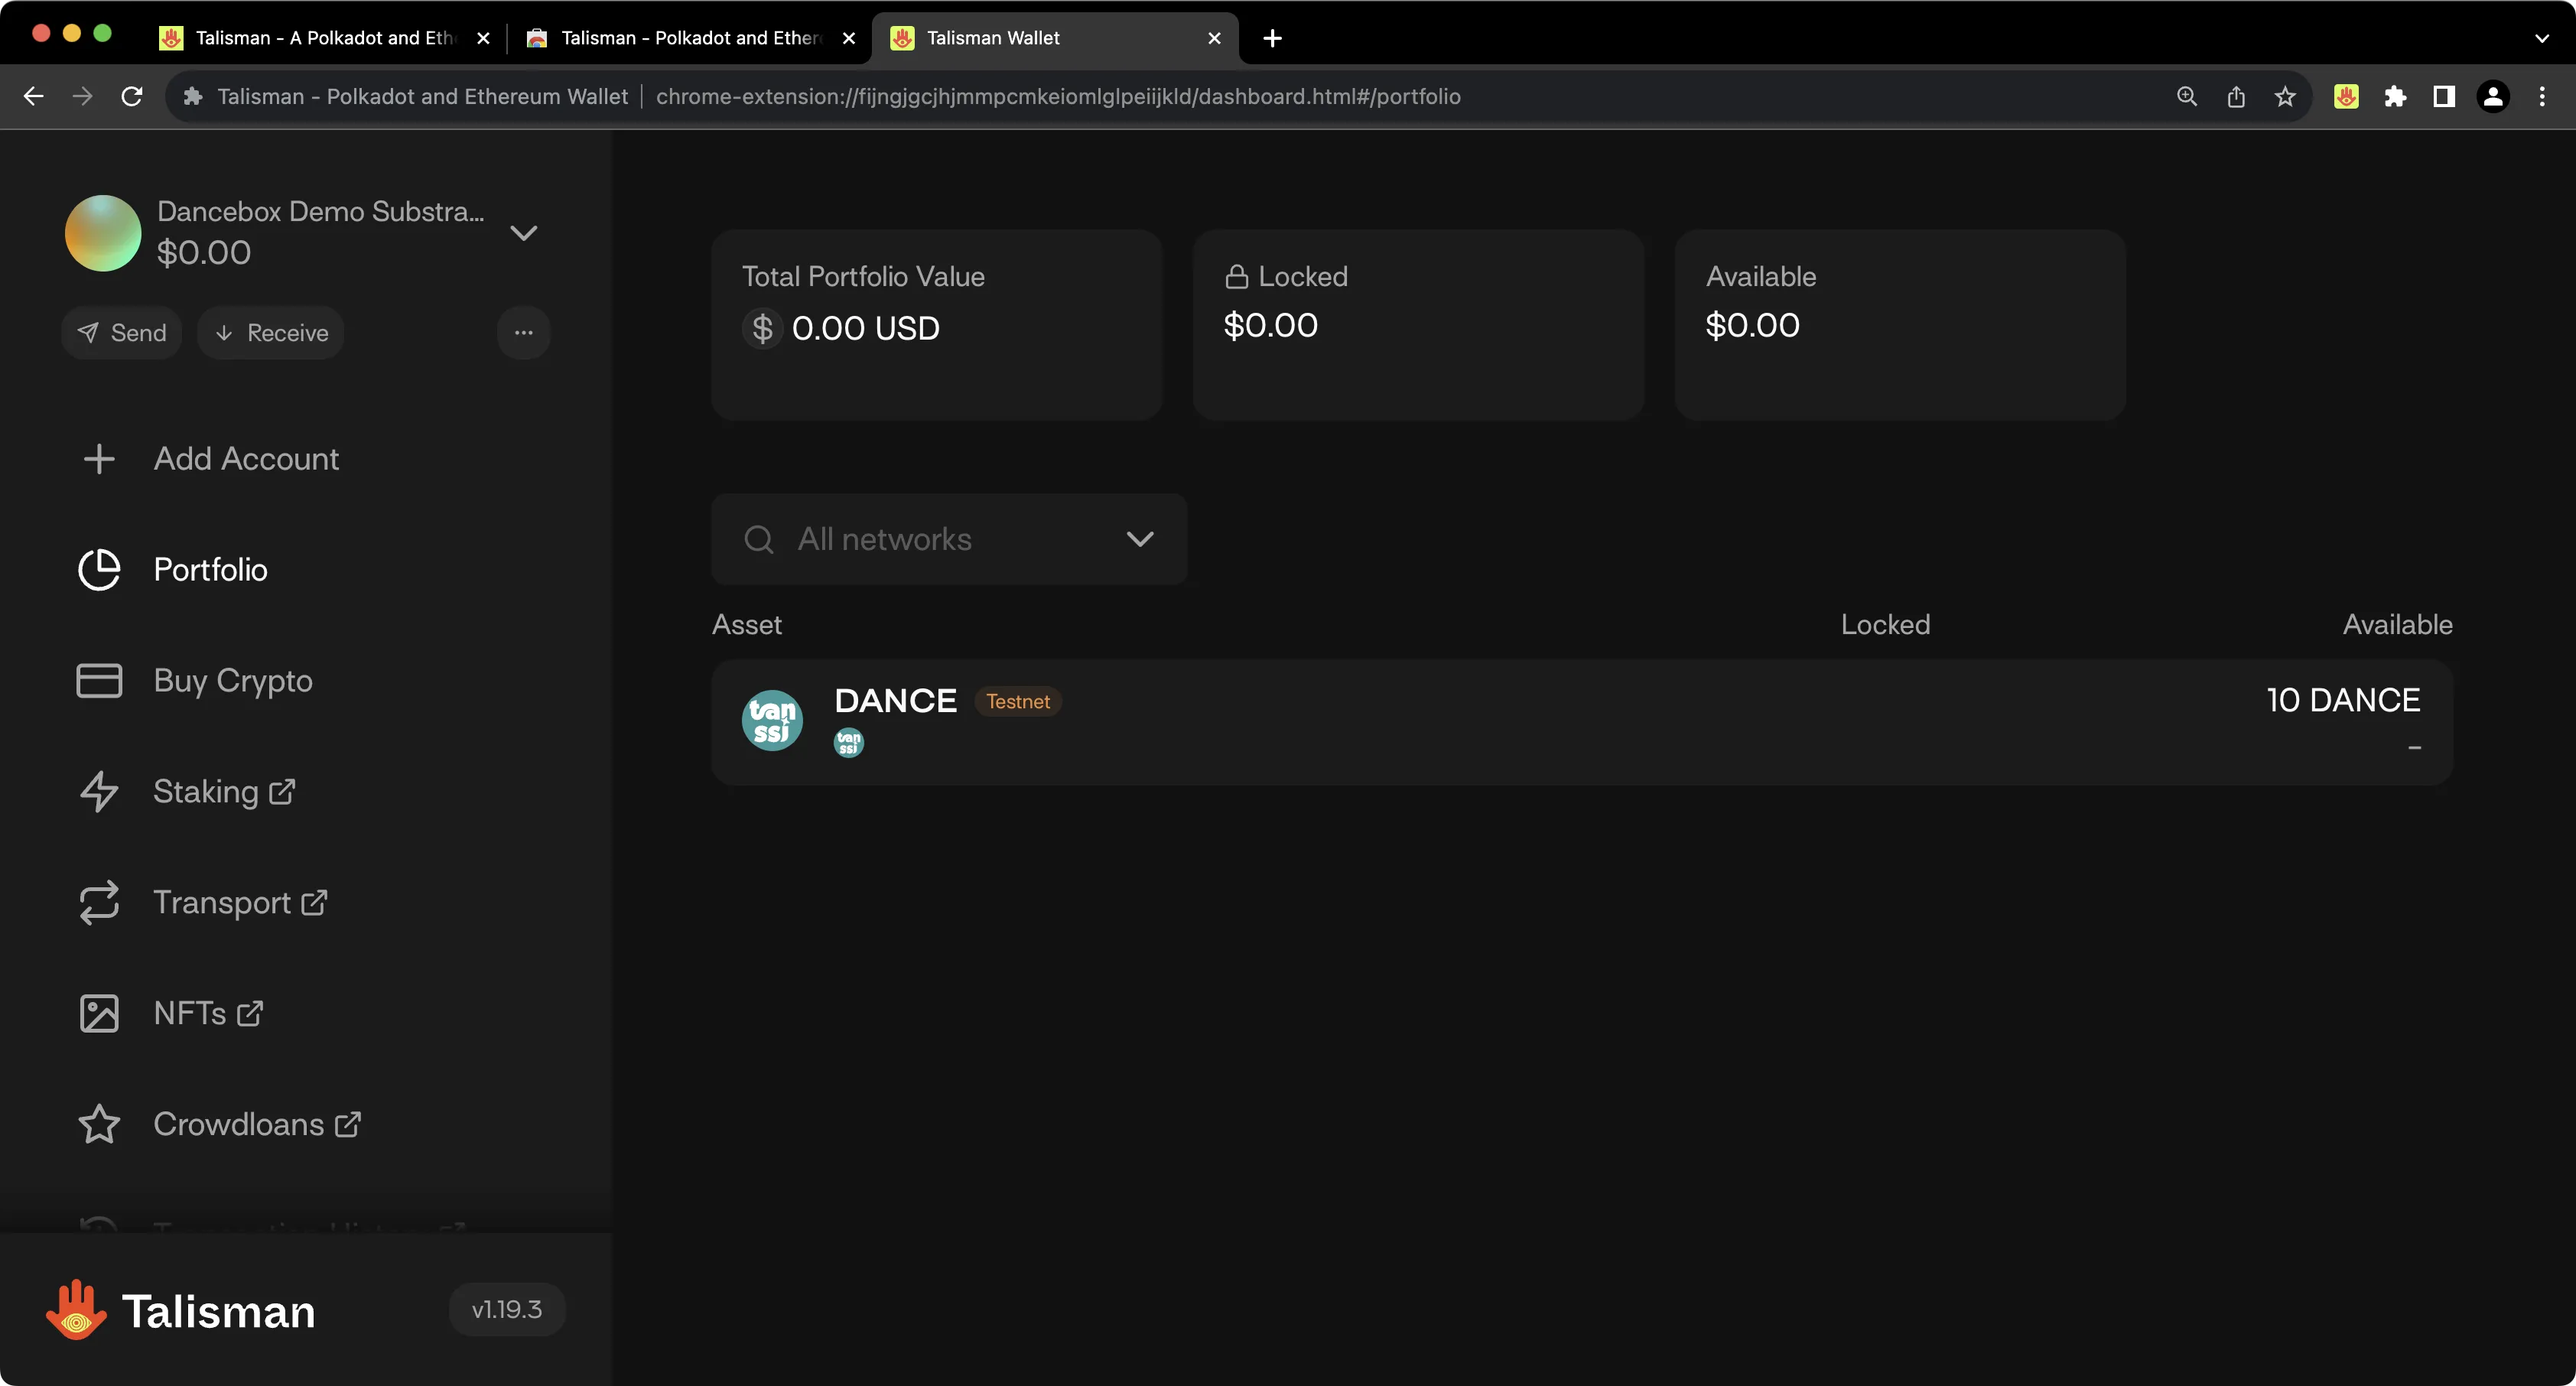Click the account avatar orb
The image size is (2576, 1386).
click(103, 233)
